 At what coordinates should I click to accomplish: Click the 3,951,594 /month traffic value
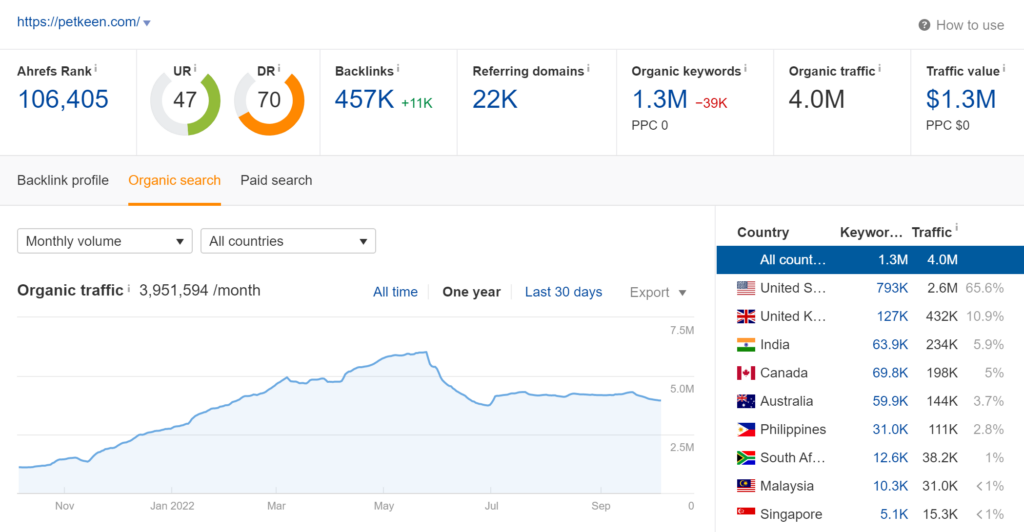pos(200,290)
